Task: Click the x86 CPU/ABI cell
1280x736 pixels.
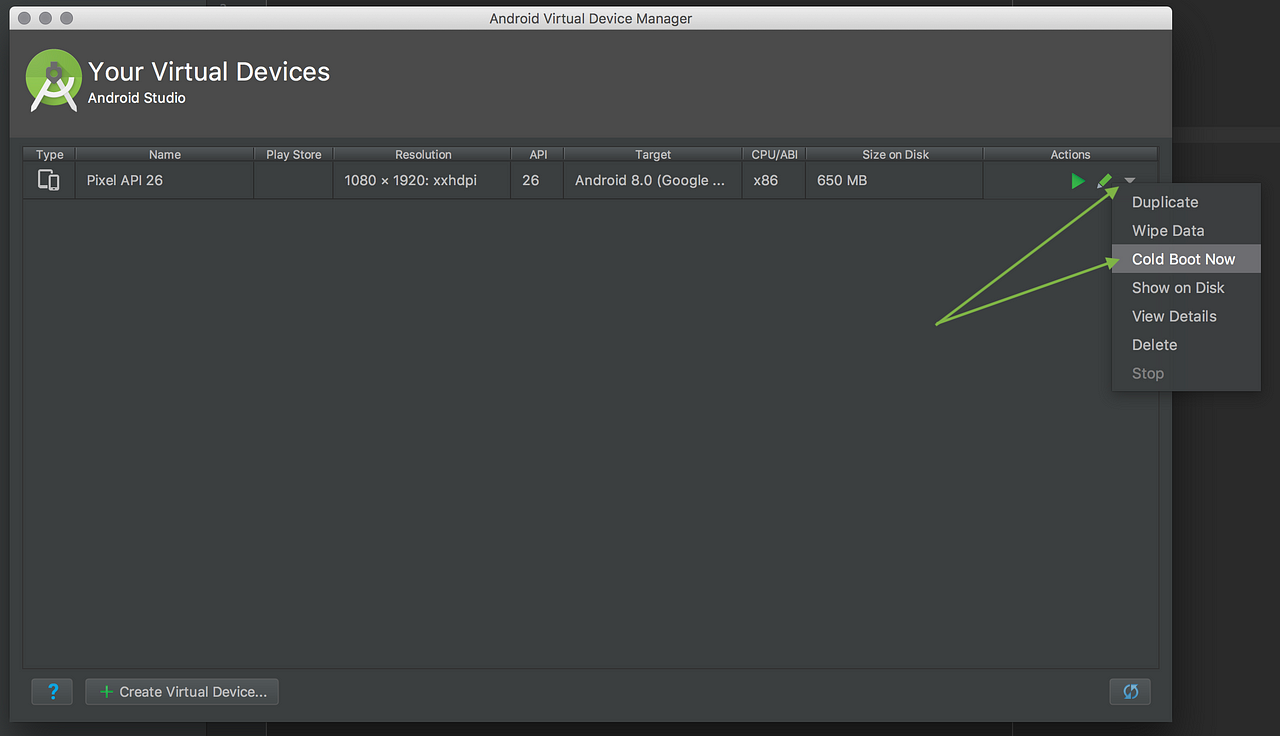Action: click(774, 181)
